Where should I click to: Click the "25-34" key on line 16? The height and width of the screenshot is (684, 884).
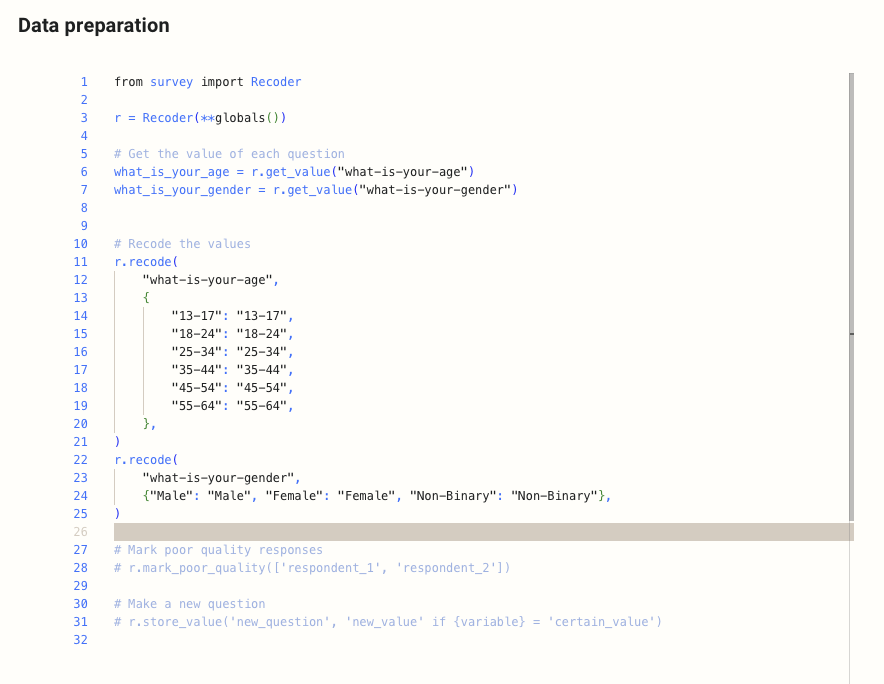click(196, 352)
